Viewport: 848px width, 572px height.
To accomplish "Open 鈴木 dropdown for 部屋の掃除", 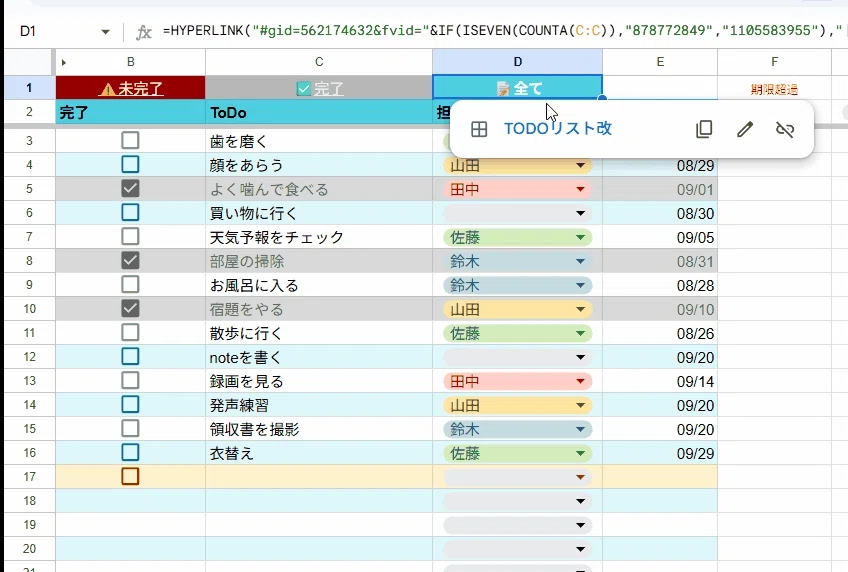I will pyautogui.click(x=580, y=262).
